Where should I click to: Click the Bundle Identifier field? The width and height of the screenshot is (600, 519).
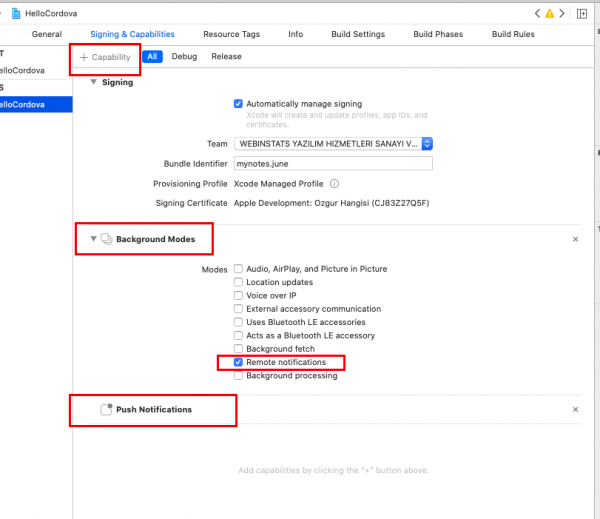click(x=333, y=163)
